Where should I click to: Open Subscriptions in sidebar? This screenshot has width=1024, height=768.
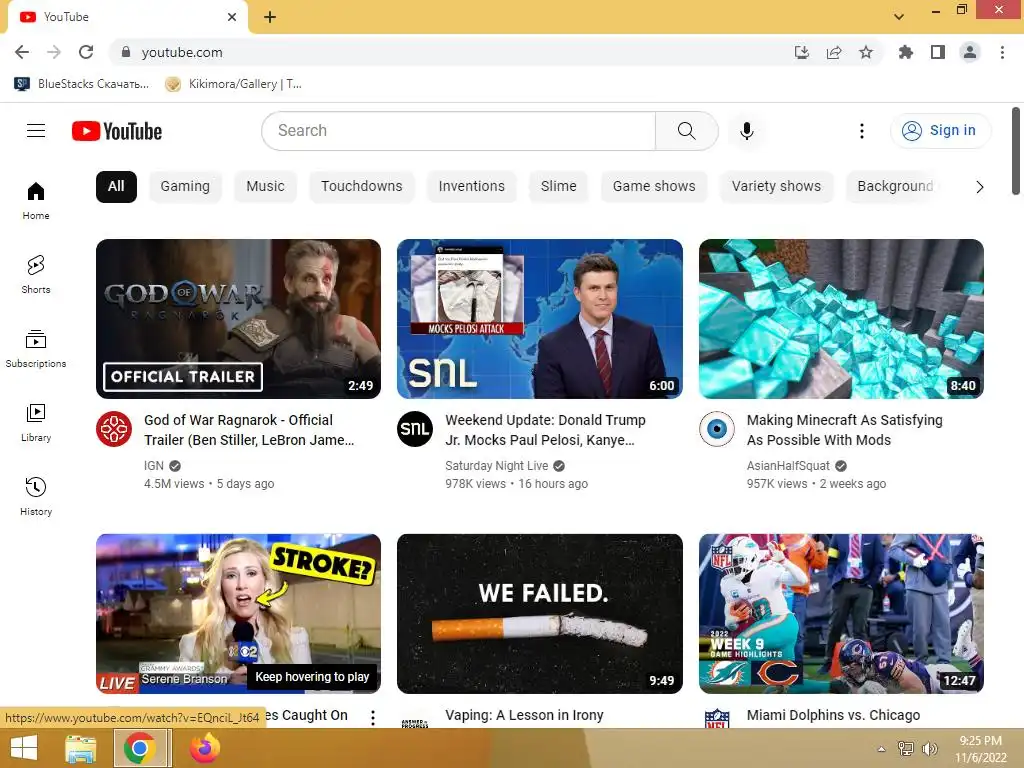36,349
